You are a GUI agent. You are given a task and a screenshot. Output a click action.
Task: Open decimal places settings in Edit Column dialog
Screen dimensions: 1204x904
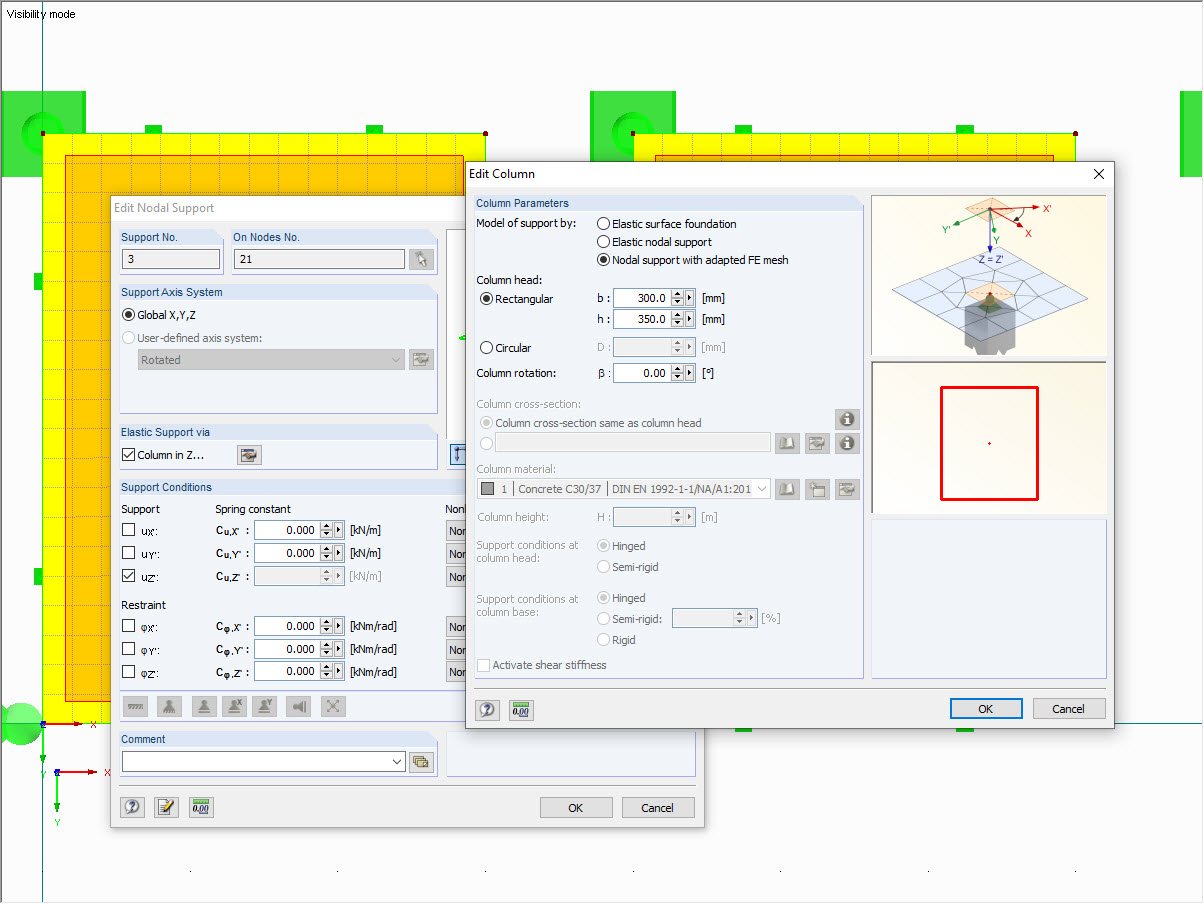521,709
